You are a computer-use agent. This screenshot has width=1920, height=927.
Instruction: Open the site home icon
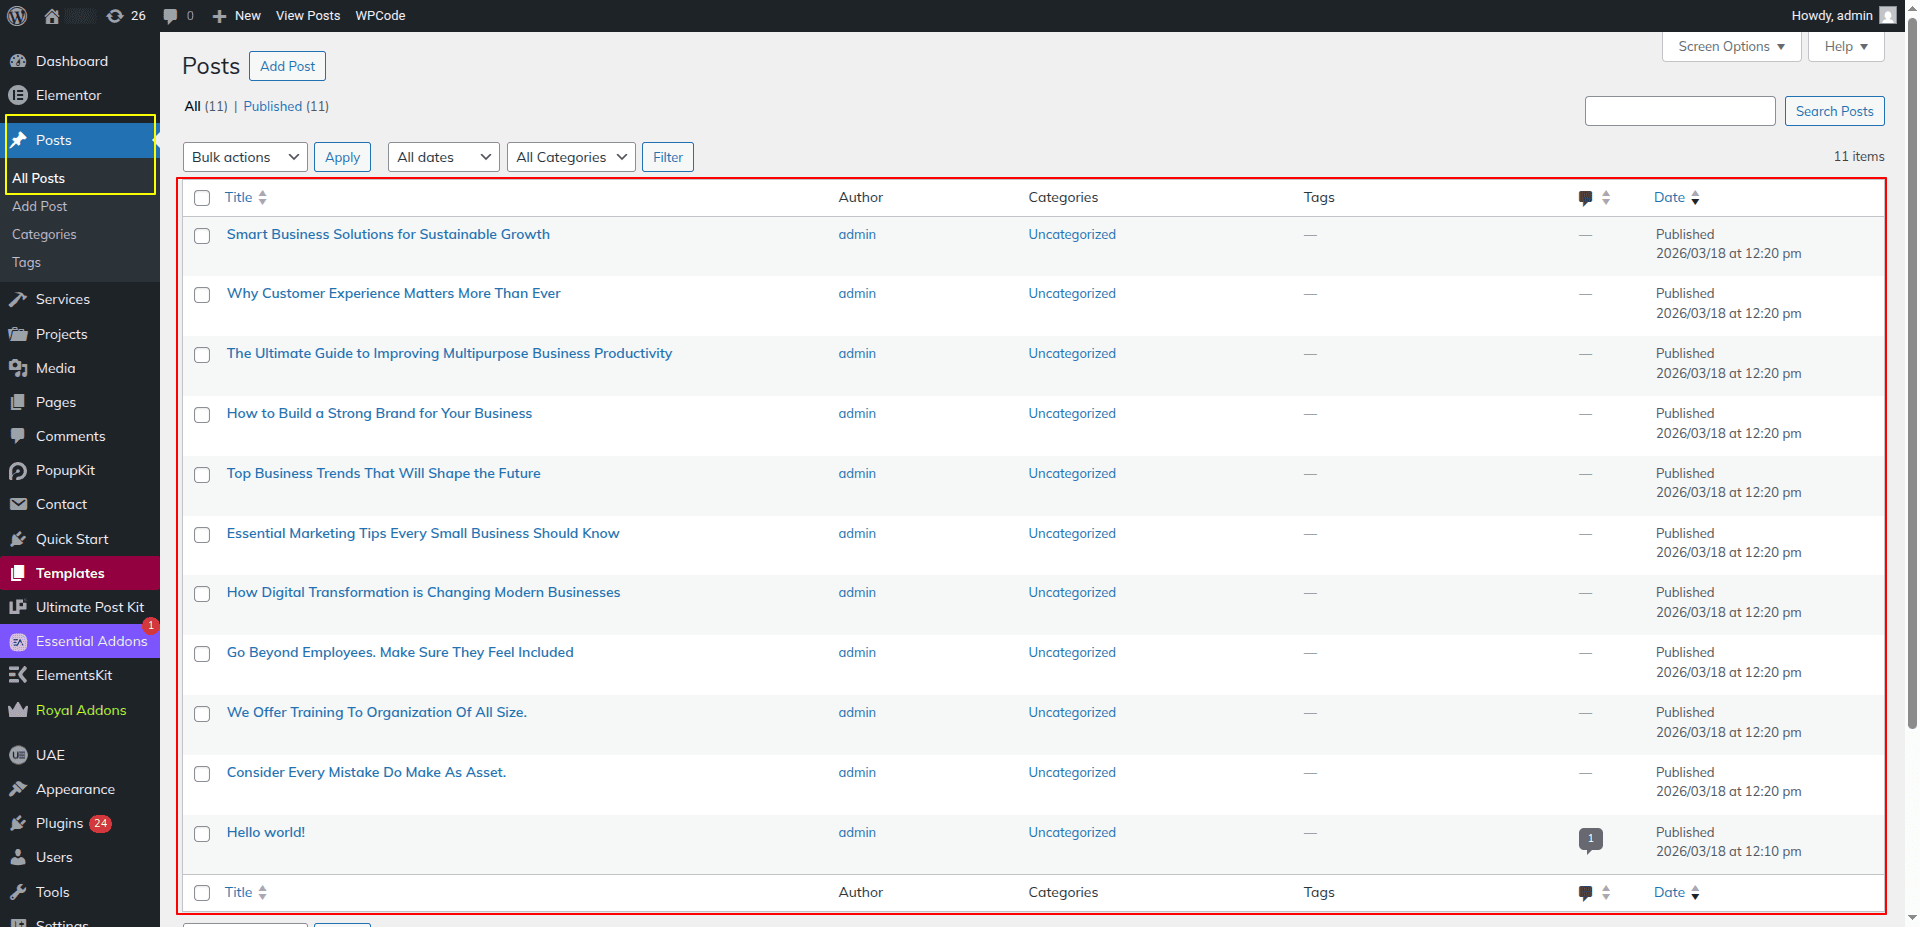tap(52, 16)
